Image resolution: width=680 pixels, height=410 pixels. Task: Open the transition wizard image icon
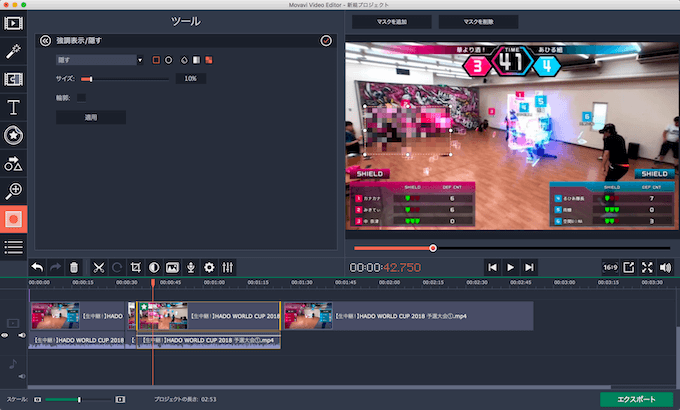[172, 267]
